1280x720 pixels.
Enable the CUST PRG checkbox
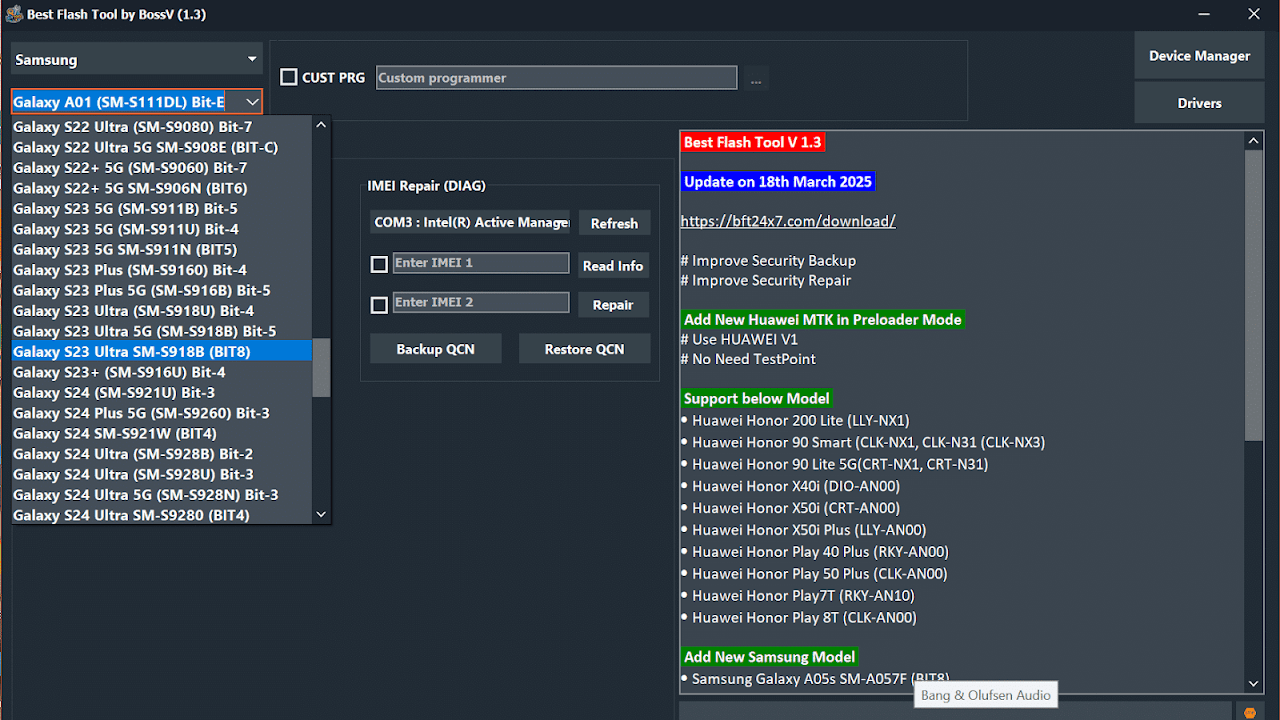[x=289, y=77]
